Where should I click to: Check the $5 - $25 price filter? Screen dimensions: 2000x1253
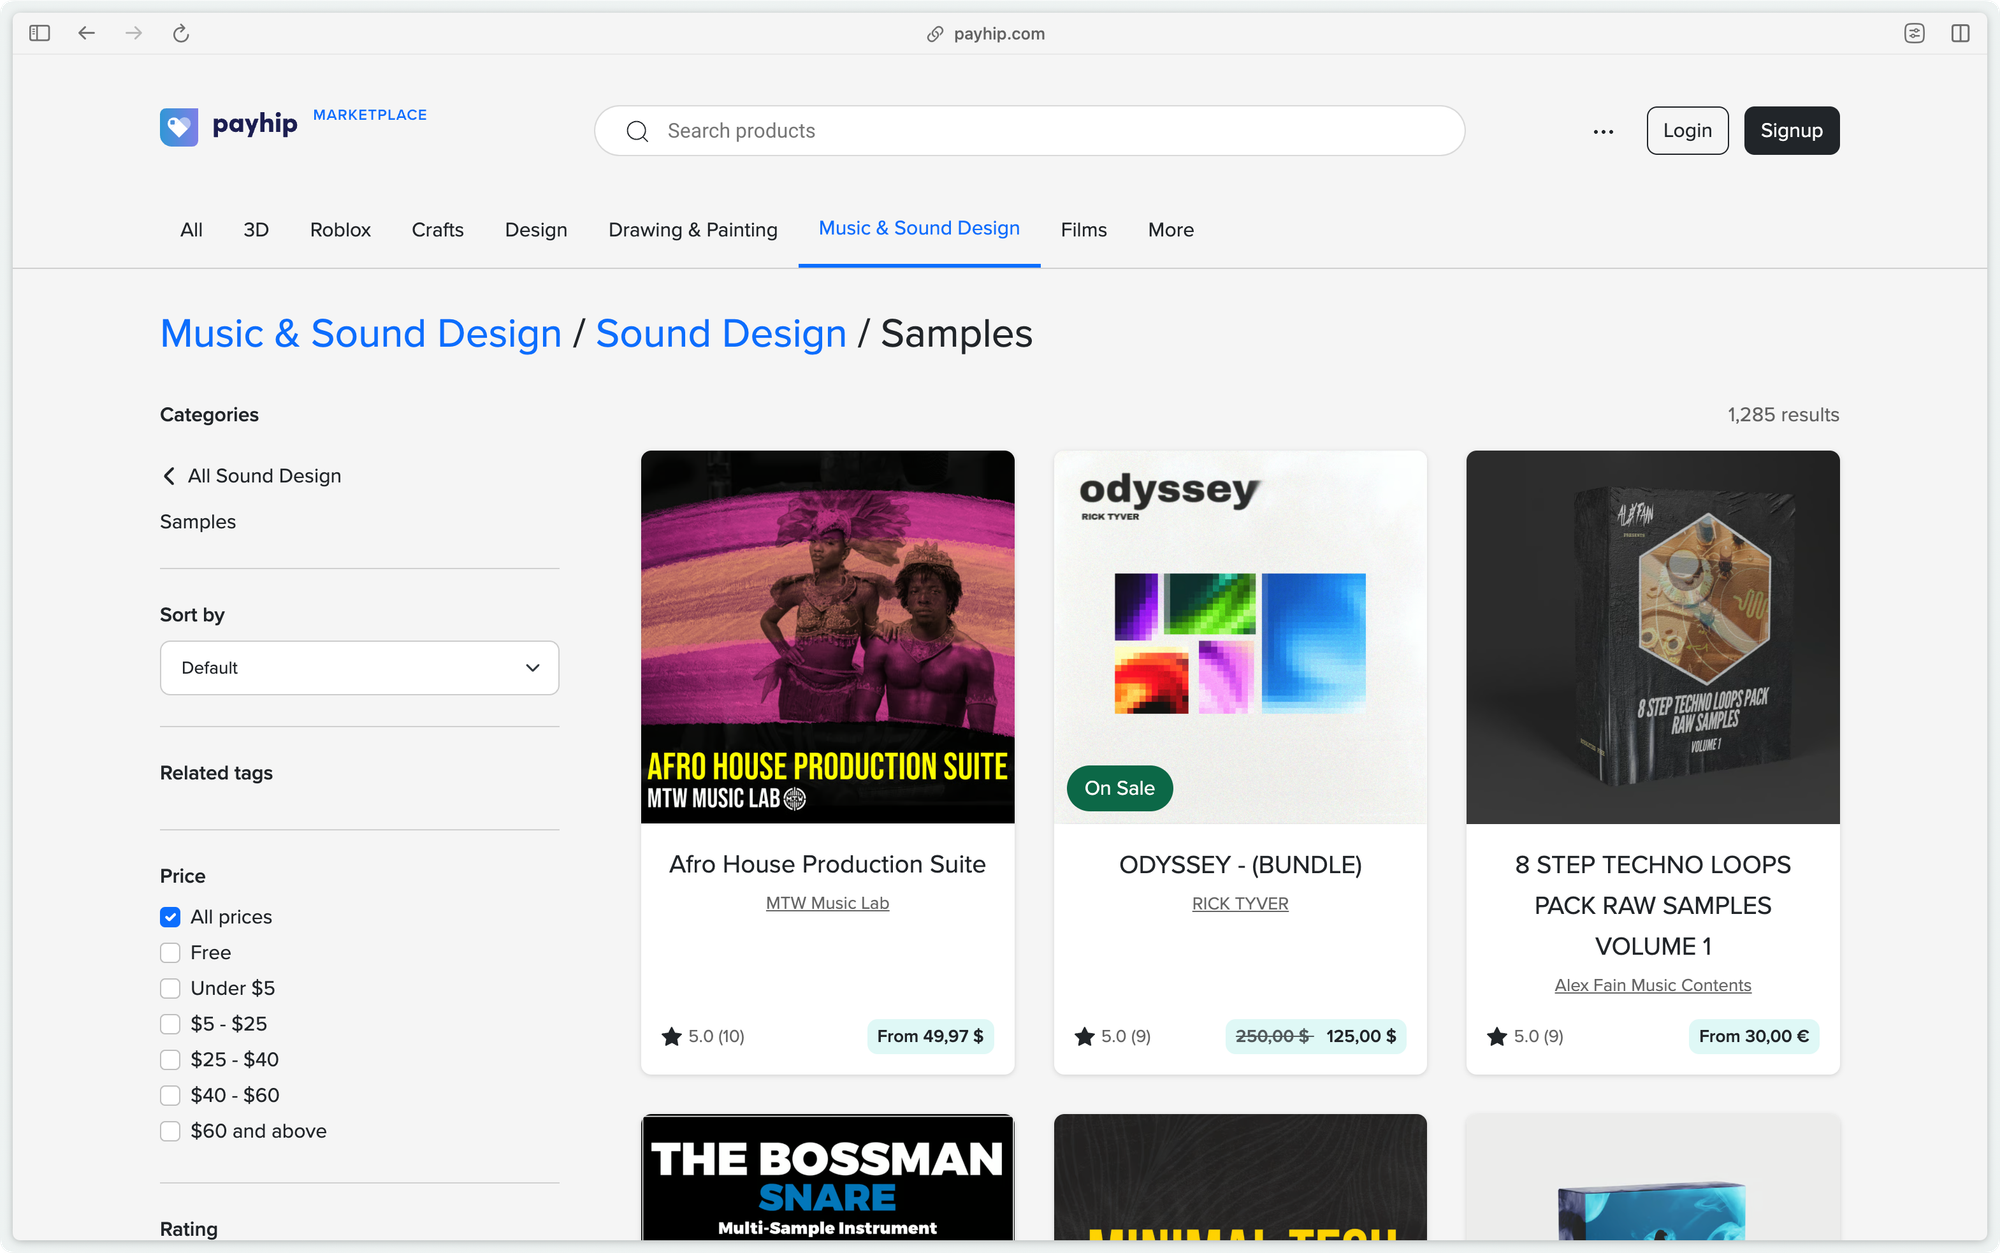[170, 1024]
